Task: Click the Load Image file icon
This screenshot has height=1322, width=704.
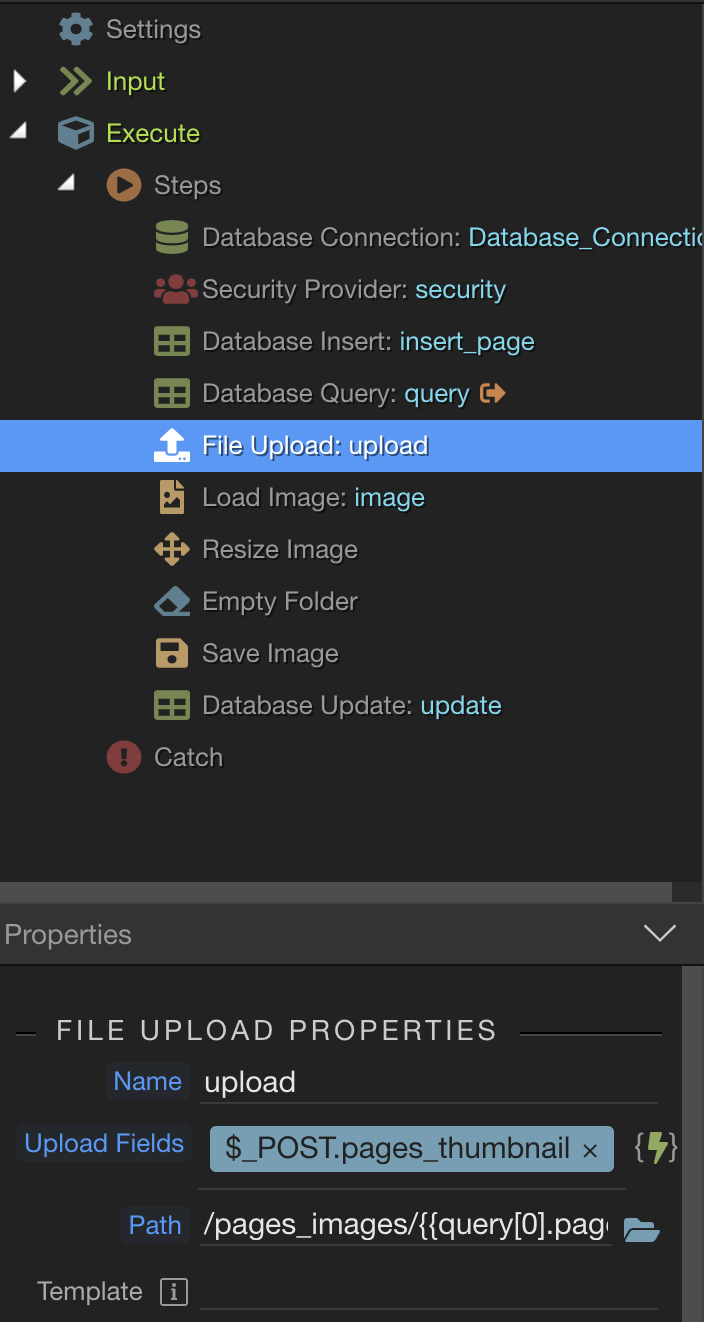Action: [172, 497]
